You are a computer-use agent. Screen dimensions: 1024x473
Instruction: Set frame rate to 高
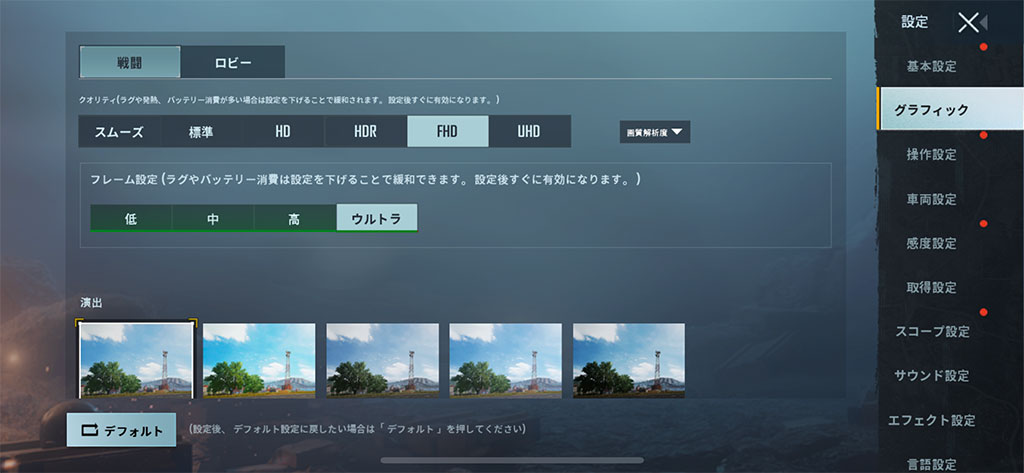(294, 219)
